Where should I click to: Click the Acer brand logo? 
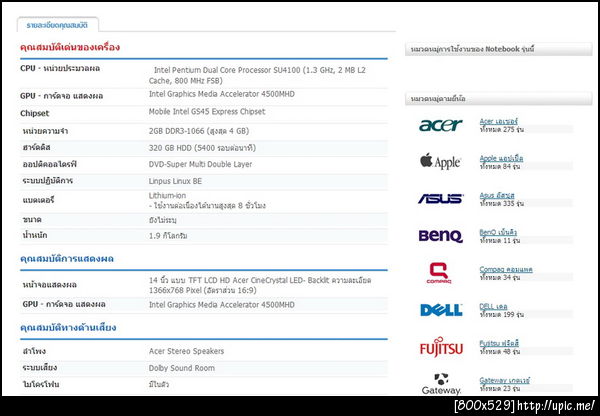(x=441, y=125)
